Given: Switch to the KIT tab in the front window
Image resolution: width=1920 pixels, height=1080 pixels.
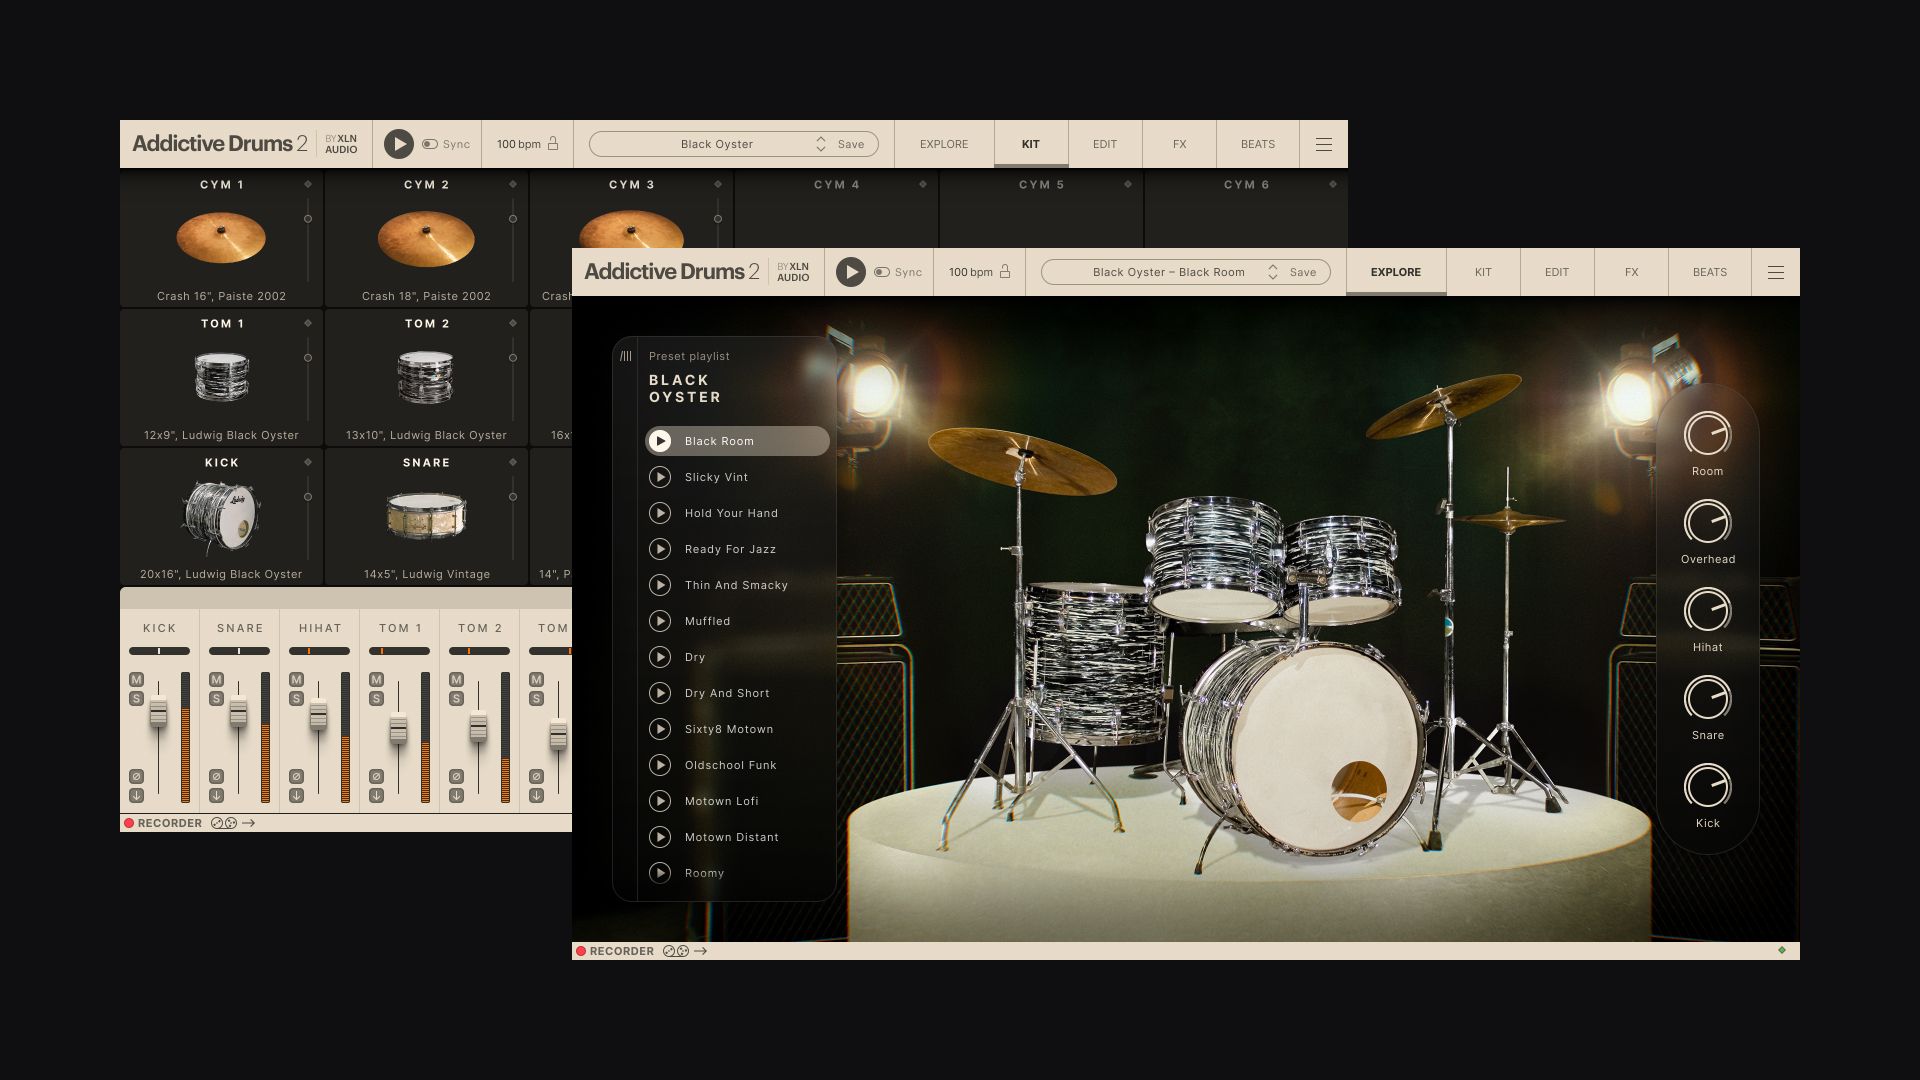Looking at the screenshot, I should 1483,272.
